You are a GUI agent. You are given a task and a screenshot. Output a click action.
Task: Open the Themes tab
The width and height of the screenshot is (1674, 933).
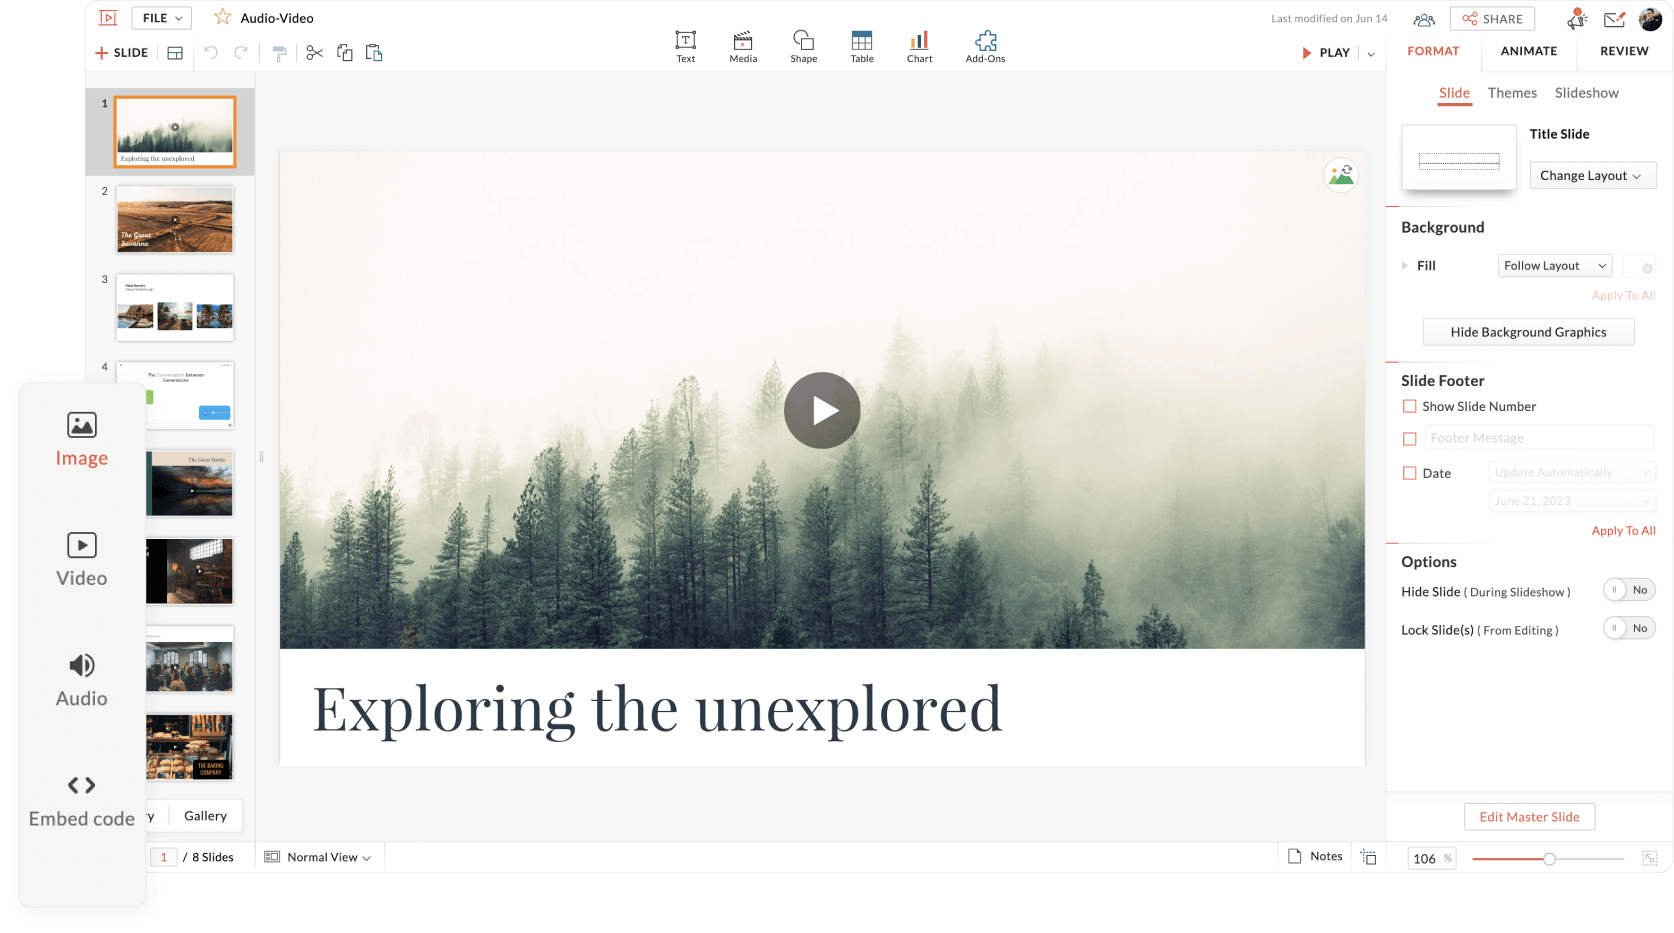click(1511, 93)
